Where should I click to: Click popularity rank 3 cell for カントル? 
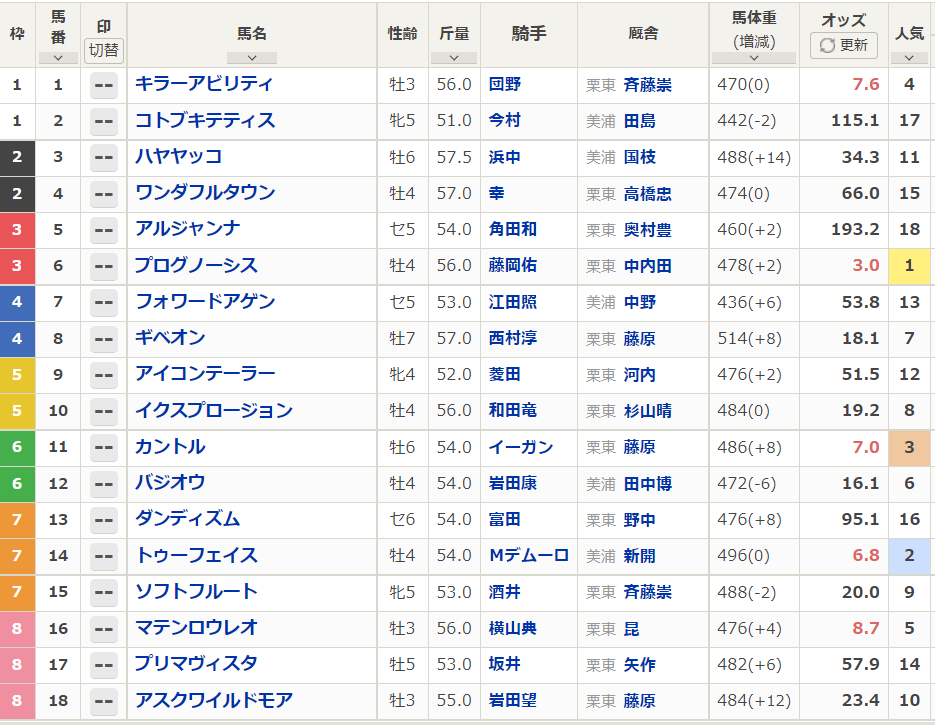tap(909, 447)
